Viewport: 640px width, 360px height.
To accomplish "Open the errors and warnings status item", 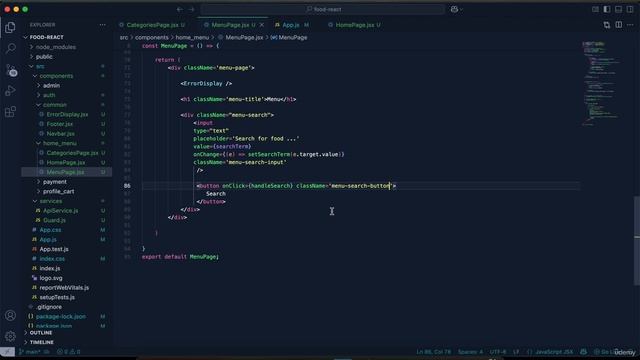I will [x=69, y=351].
